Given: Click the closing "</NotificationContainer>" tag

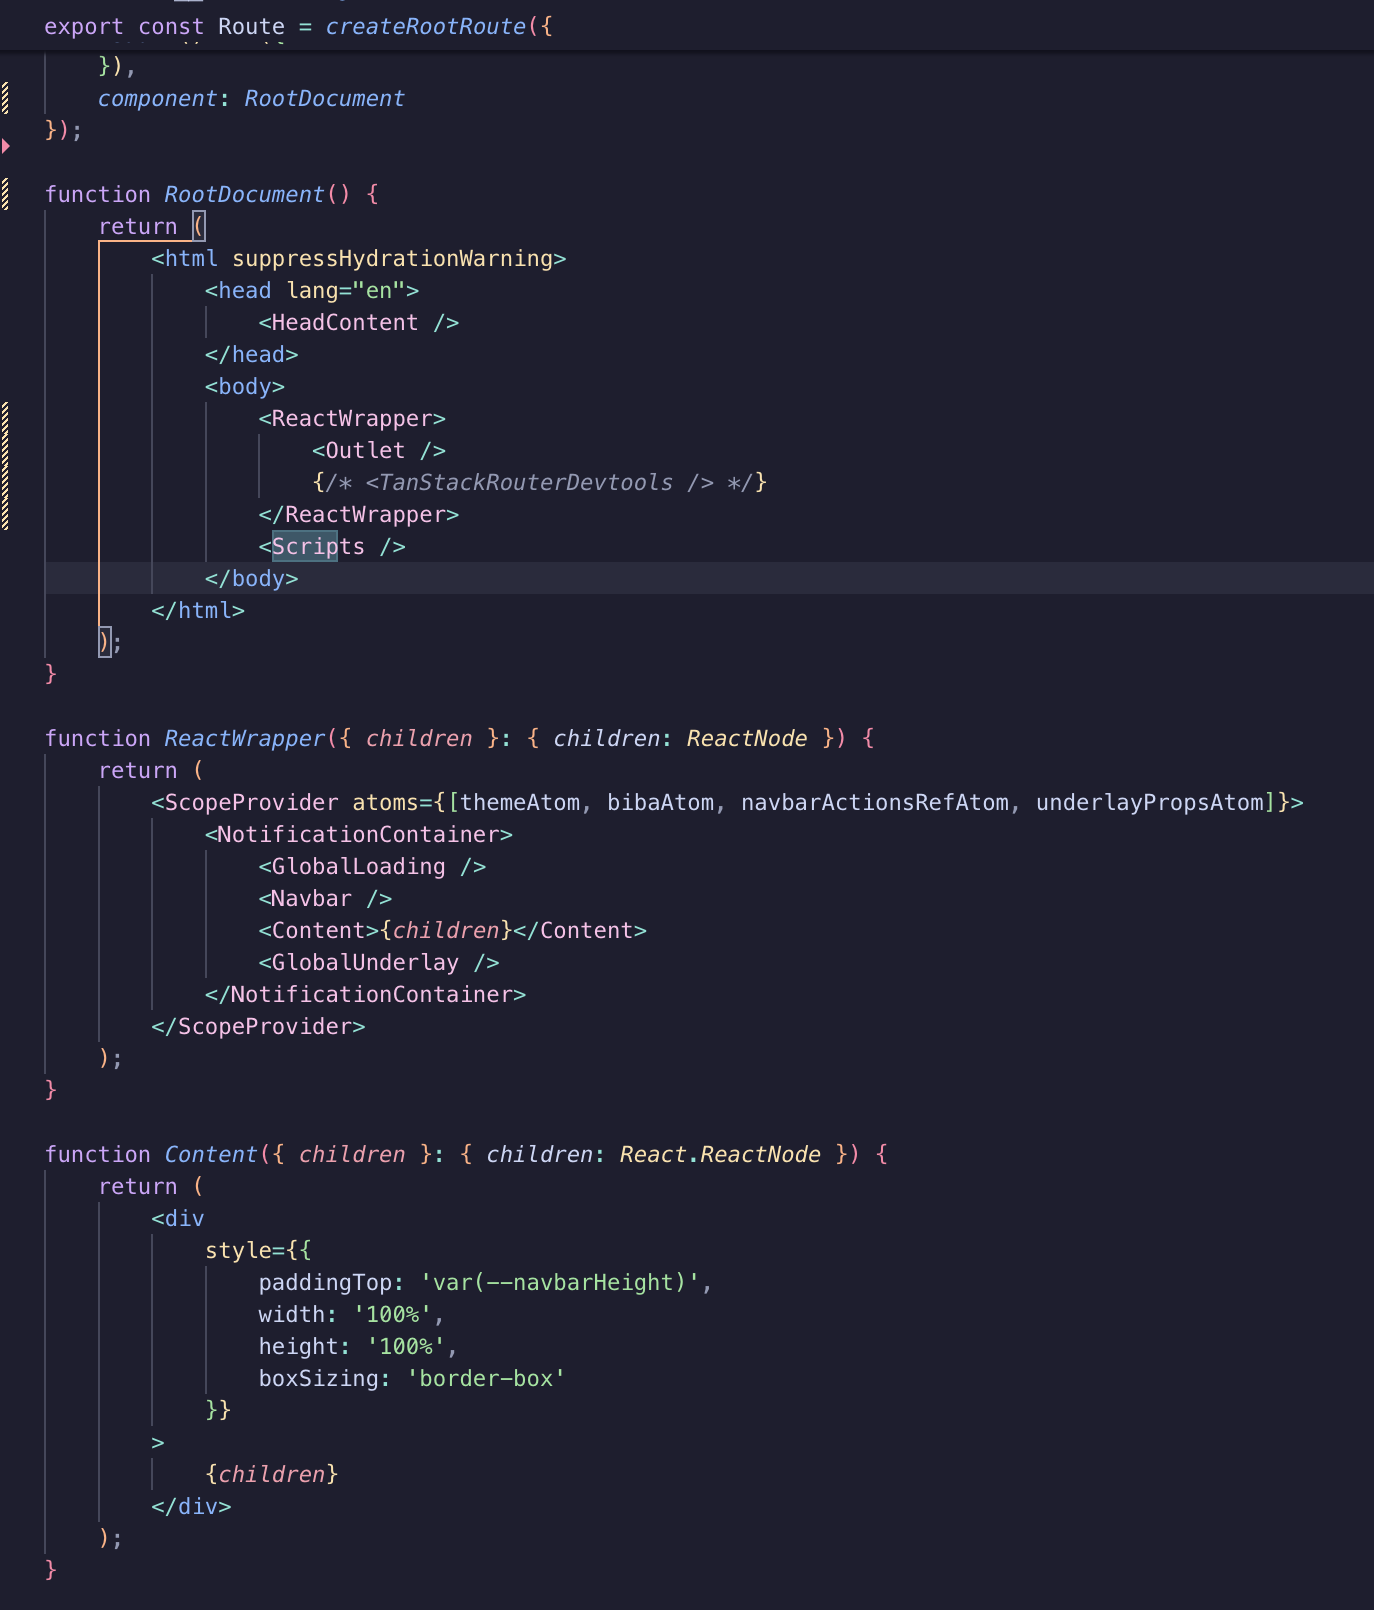Looking at the screenshot, I should click(x=365, y=995).
